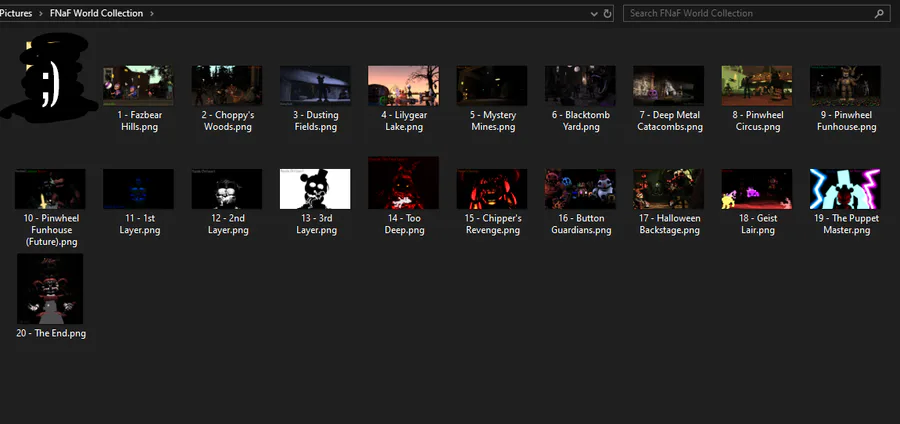Click file name "20 - The End.png"
Image resolution: width=900 pixels, height=424 pixels.
(51, 333)
